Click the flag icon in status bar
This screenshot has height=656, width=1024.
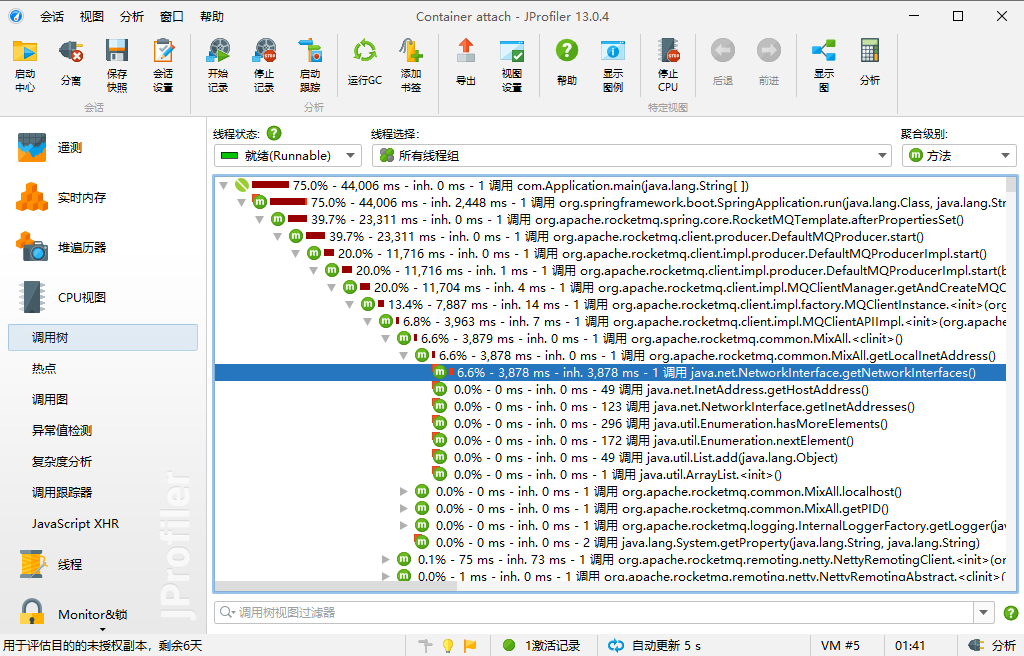pyautogui.click(x=470, y=646)
